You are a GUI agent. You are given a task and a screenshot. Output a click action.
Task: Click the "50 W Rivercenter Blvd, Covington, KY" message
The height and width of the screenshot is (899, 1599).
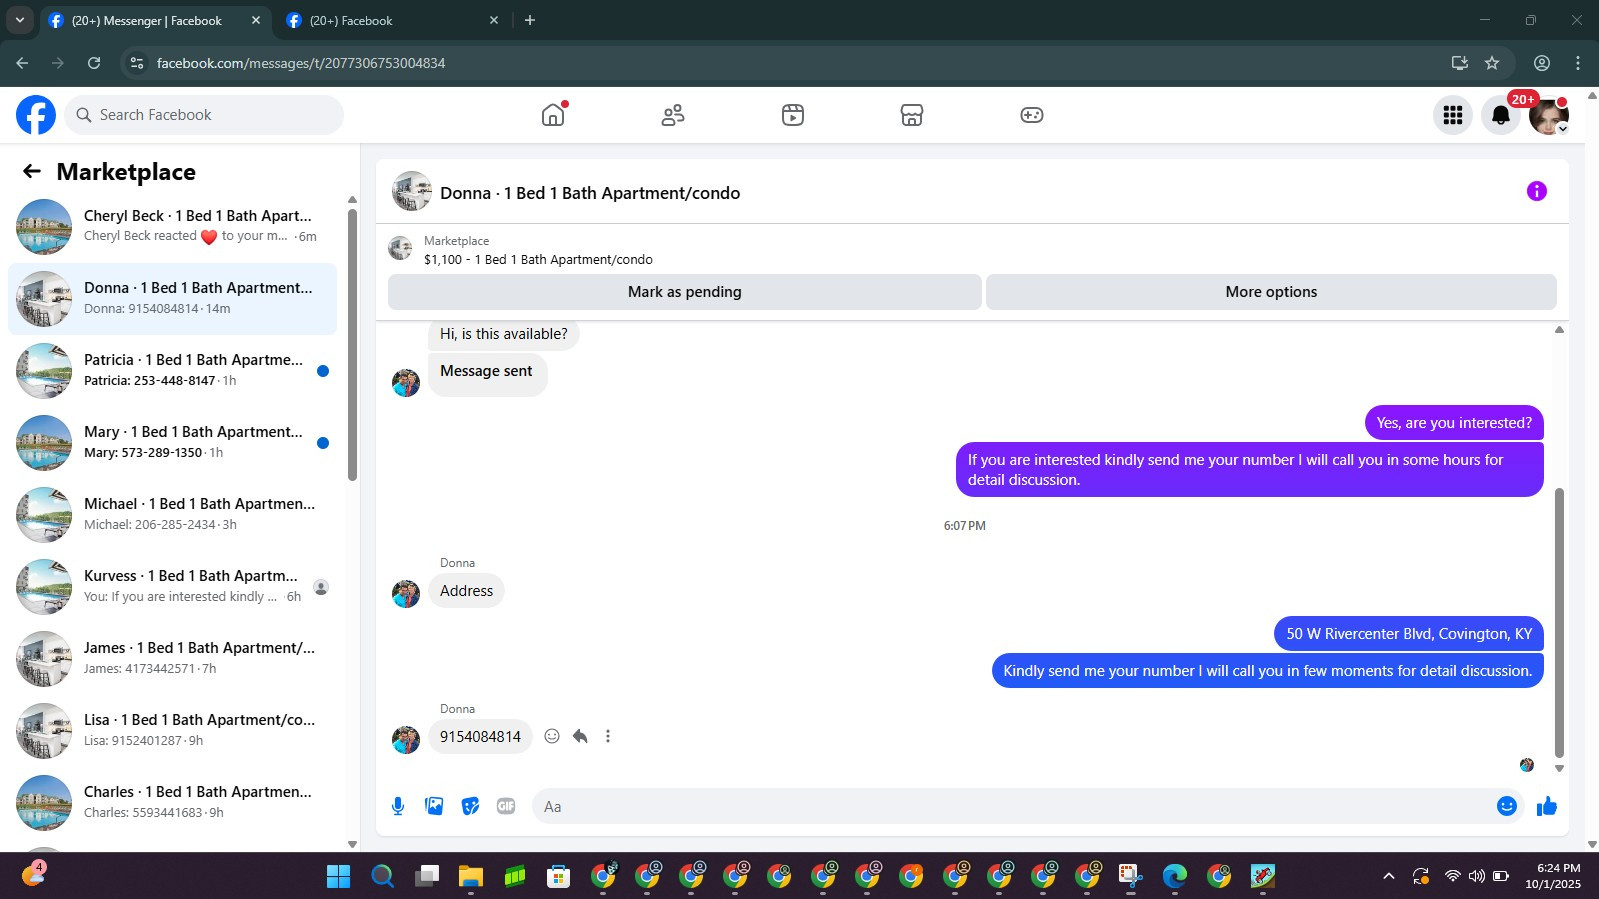click(1409, 634)
